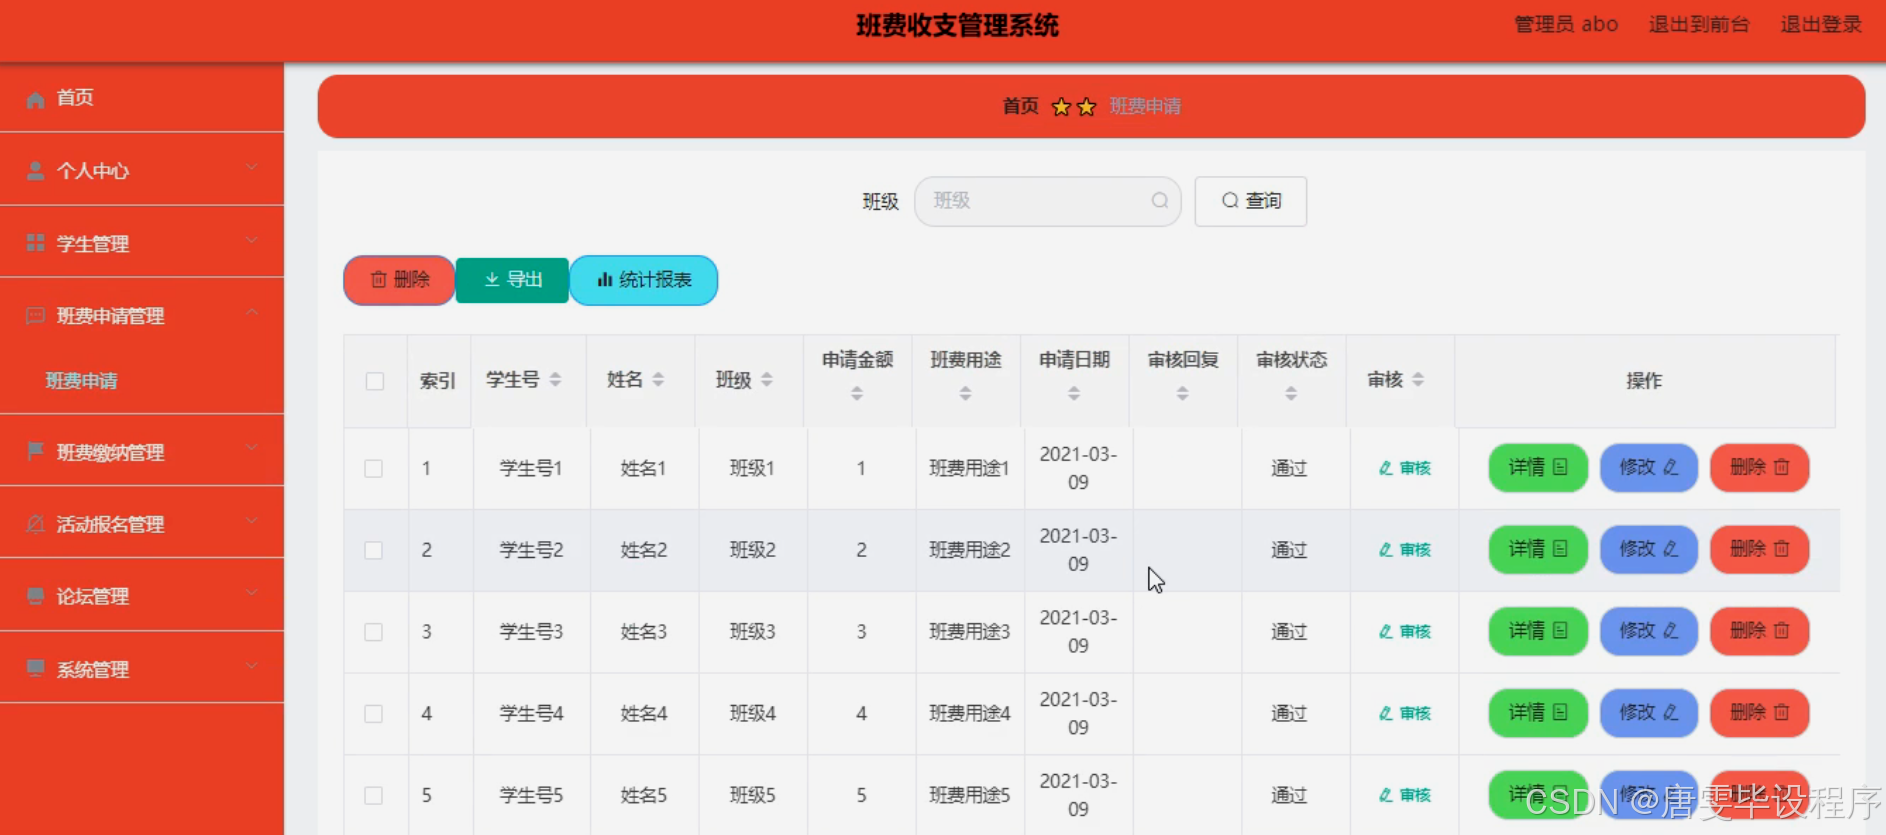Check the checkbox for row 学生号1

tap(374, 469)
